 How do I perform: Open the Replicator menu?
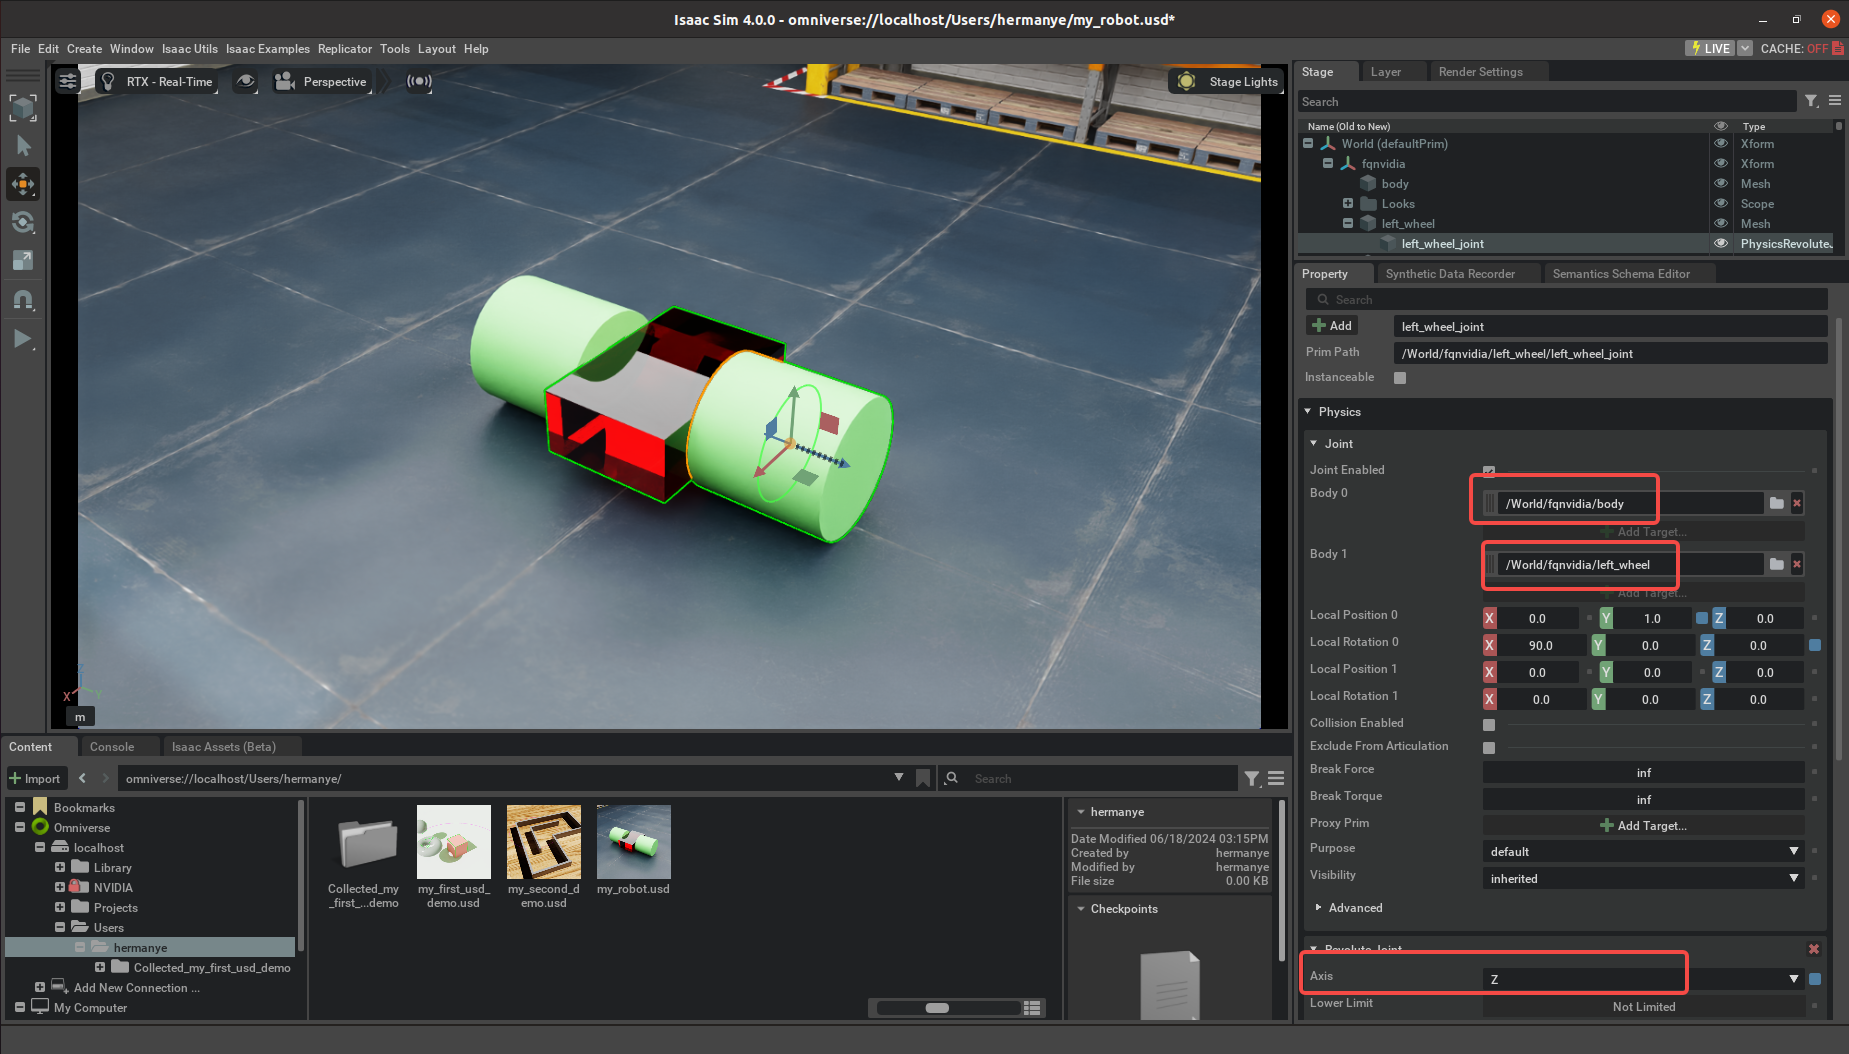click(344, 49)
